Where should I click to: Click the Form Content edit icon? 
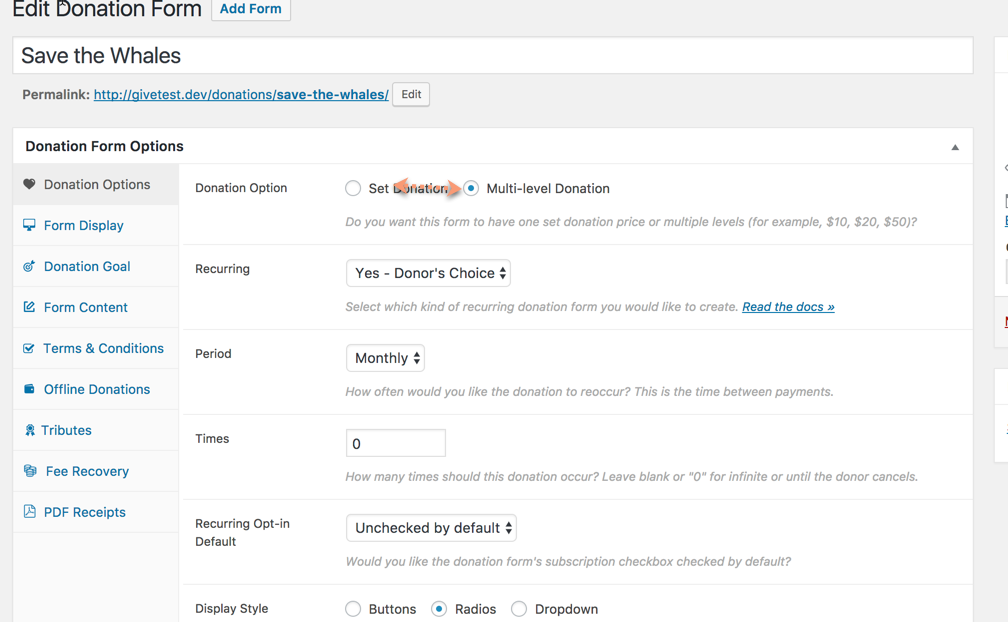click(x=30, y=307)
